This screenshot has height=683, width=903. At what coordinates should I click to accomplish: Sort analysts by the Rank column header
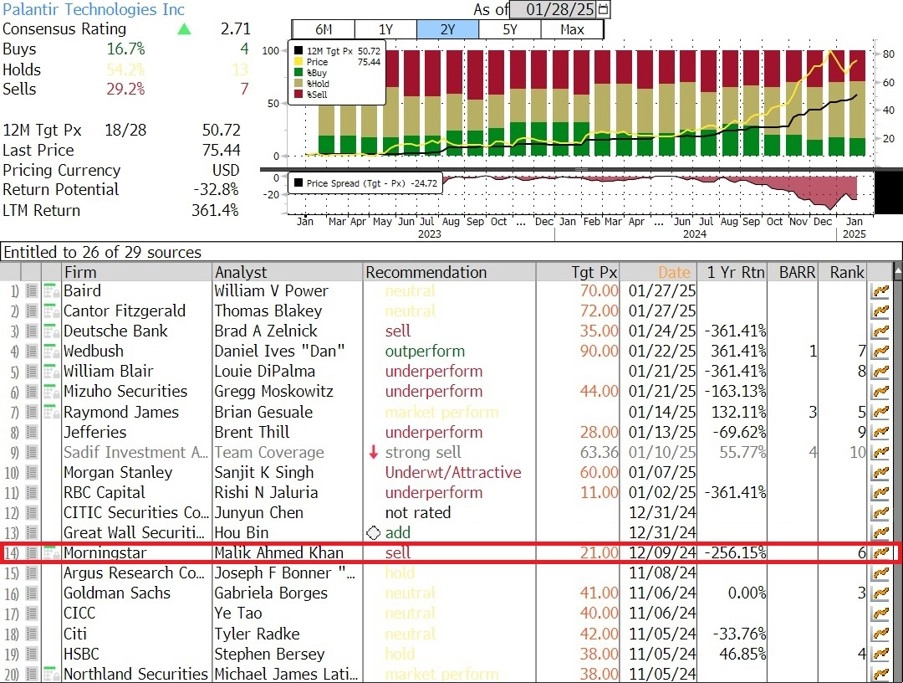point(847,272)
